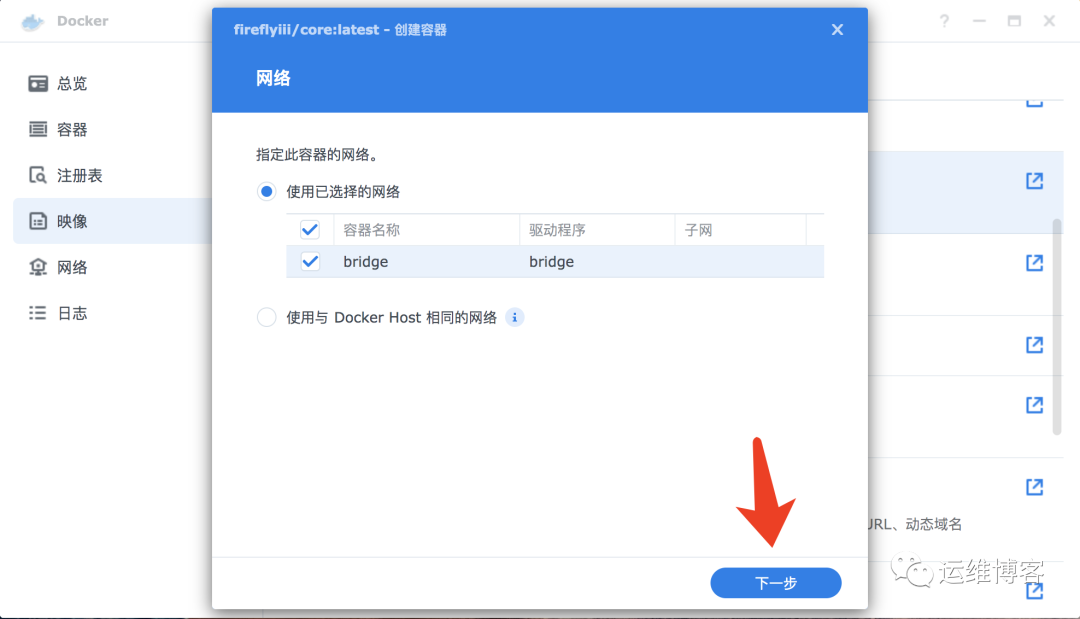Screen dimensions: 1080x619
Task: Select 使用已选择的网络 radio option
Action: (x=267, y=191)
